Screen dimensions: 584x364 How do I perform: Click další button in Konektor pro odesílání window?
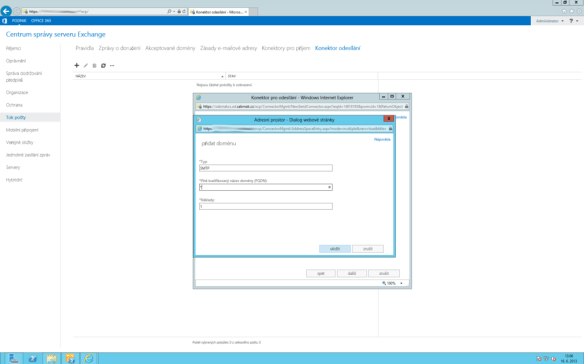pos(352,273)
